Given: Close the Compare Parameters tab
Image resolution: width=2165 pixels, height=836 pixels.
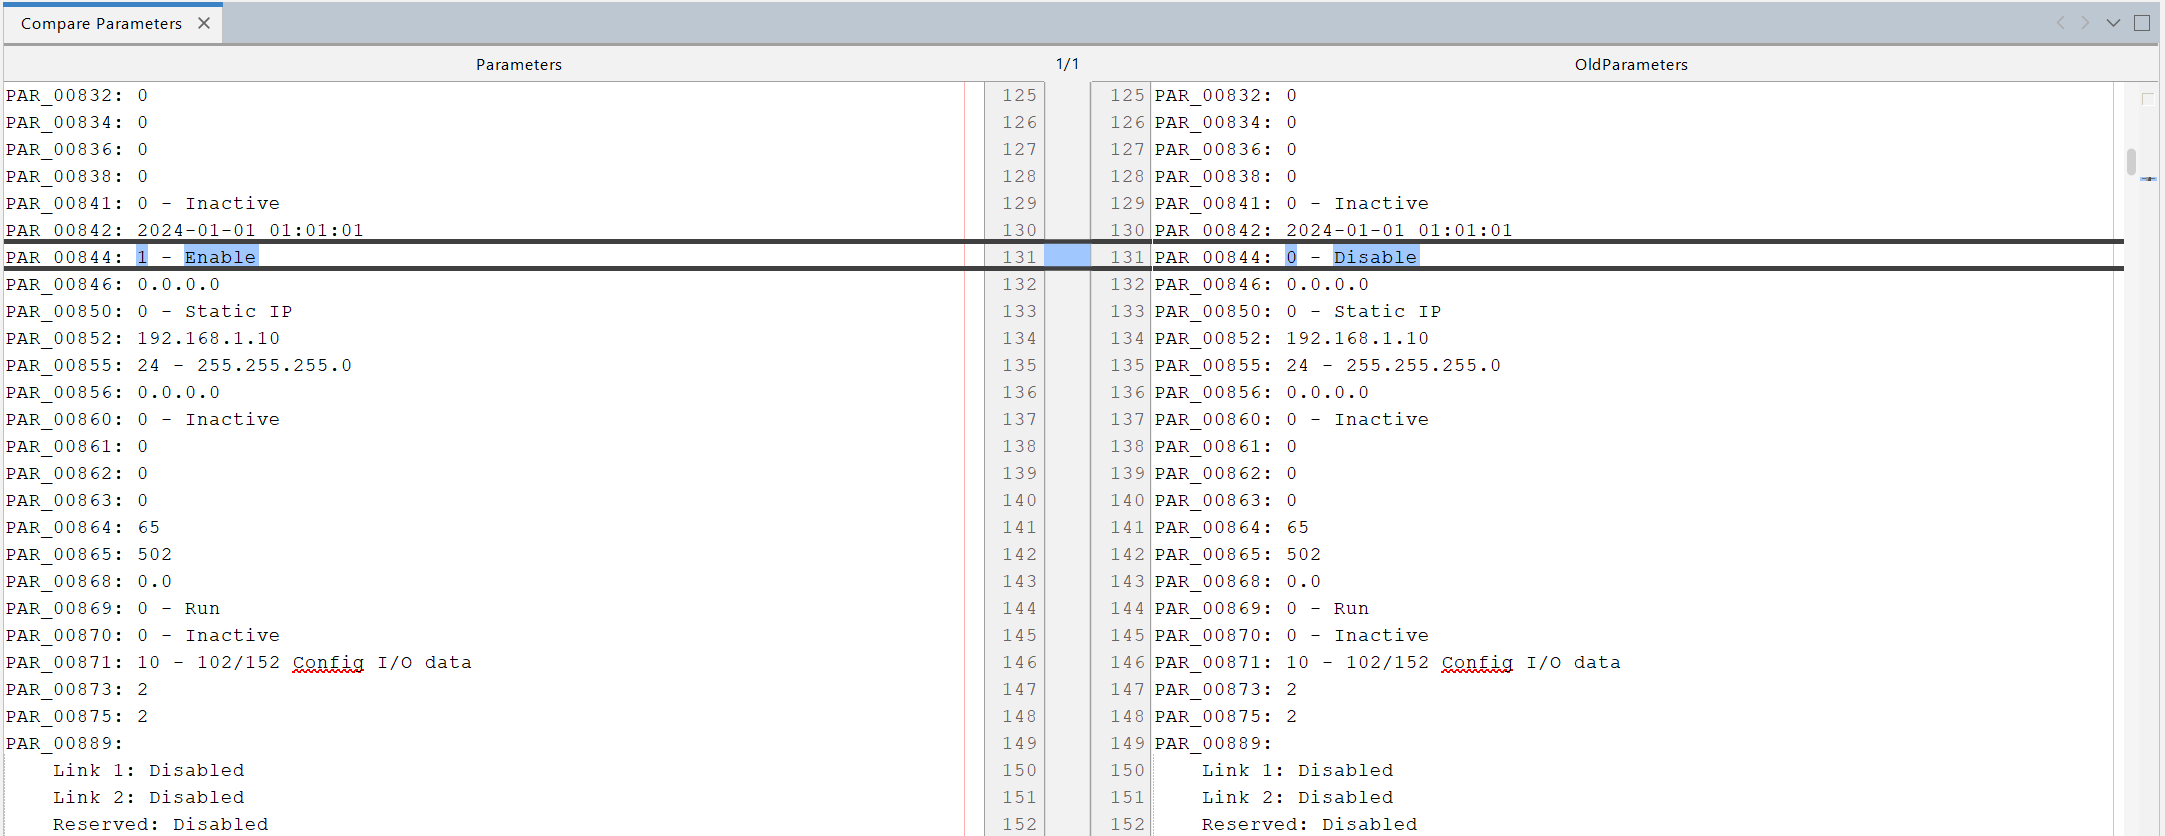Looking at the screenshot, I should 204,23.
